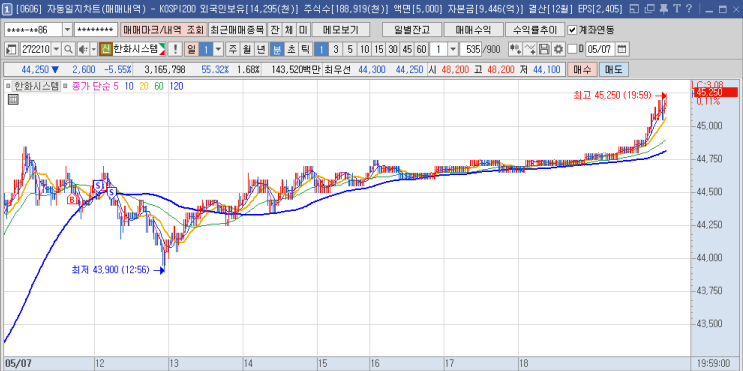This screenshot has width=743, height=371.
Task: Select the 분 minute chart toggle
Action: click(276, 49)
